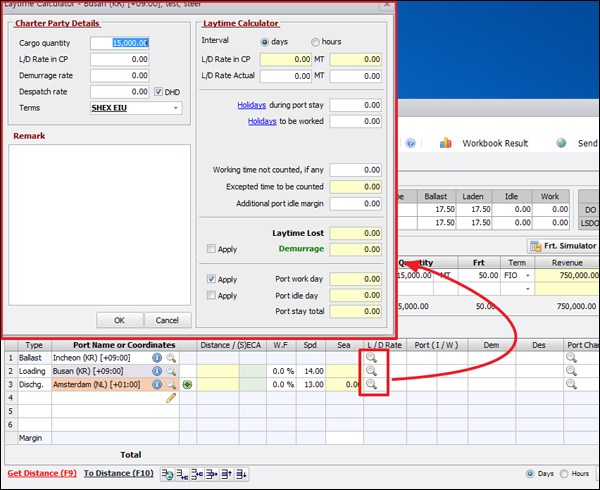This screenshot has height=490, width=600.
Task: Click the Demurrage rate field
Action: tap(120, 75)
